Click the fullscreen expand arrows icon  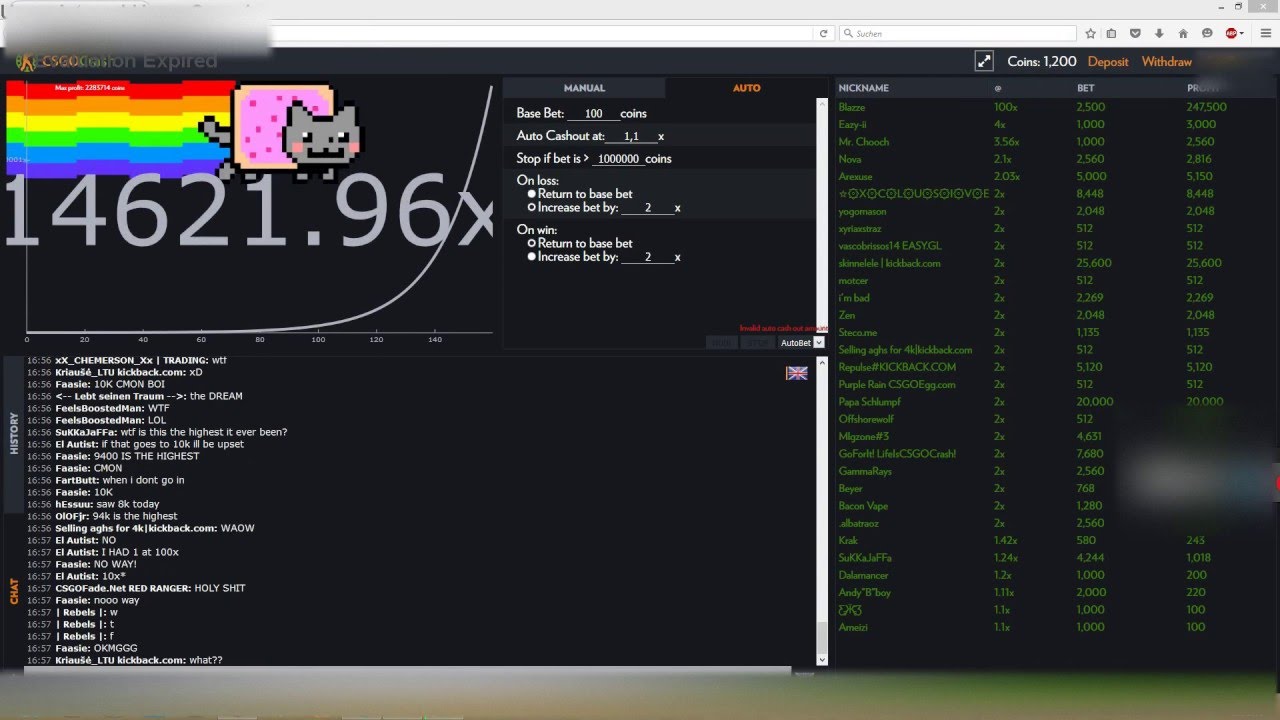click(984, 61)
